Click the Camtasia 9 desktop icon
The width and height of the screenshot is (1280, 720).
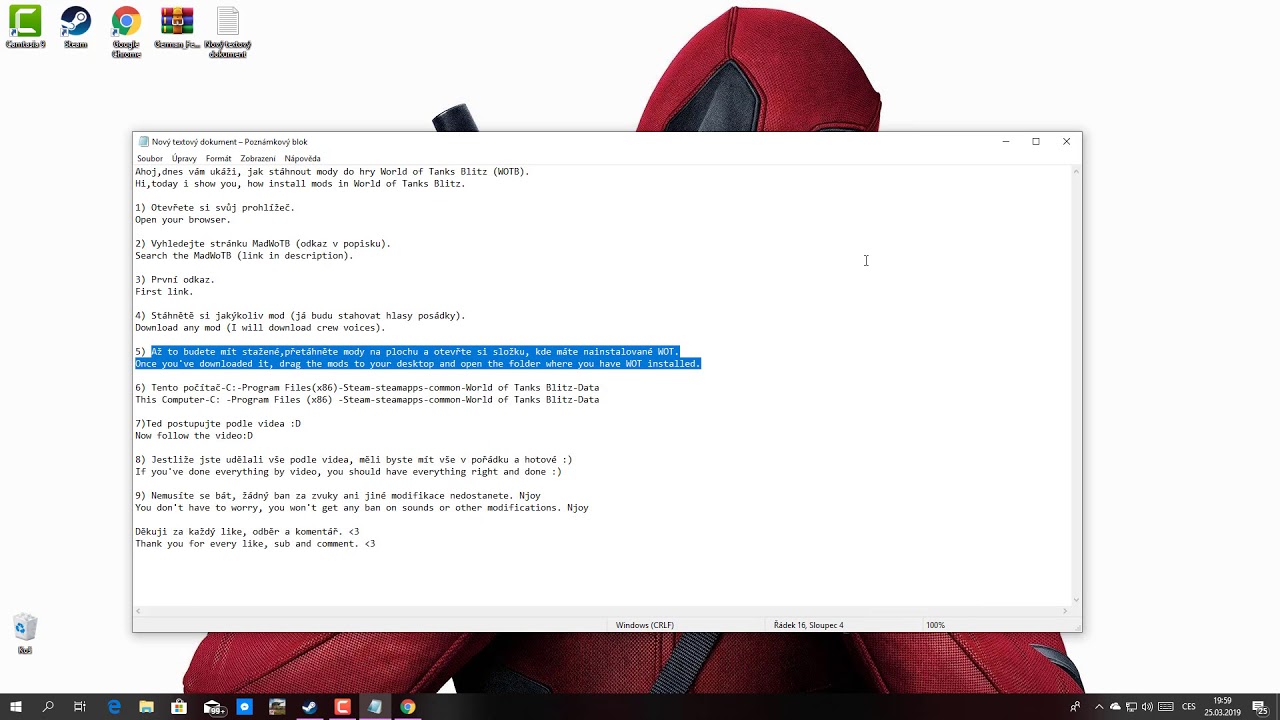(25, 28)
